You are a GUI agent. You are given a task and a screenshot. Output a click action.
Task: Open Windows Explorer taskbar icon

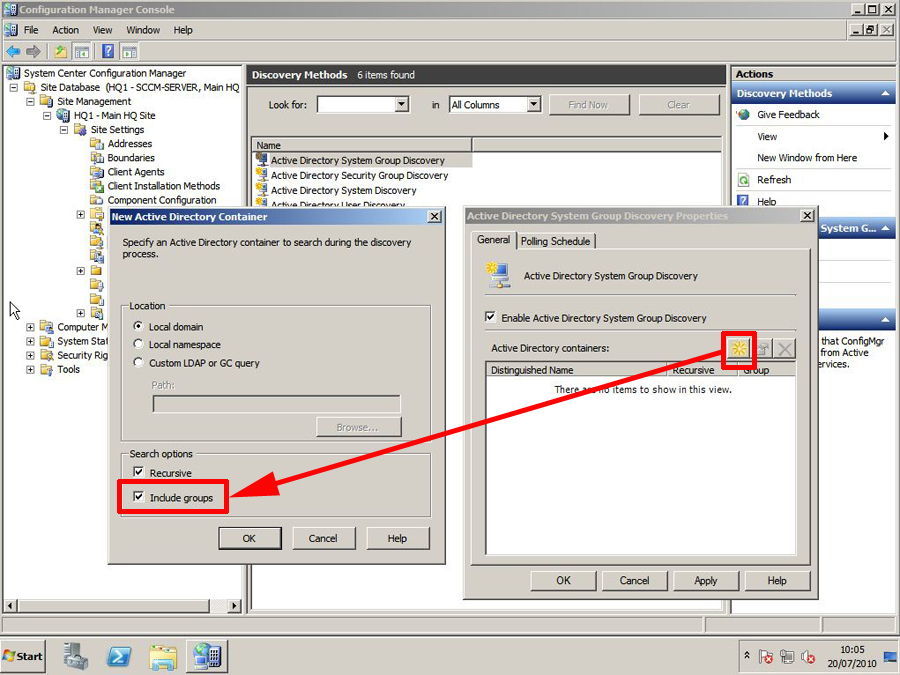(163, 656)
